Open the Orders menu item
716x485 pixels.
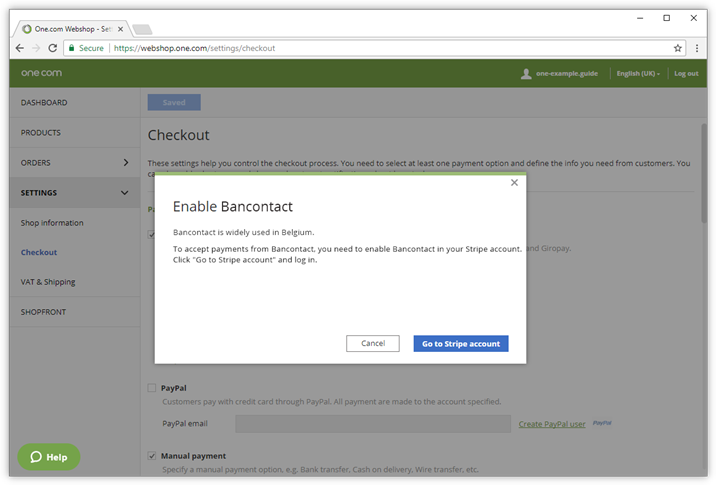(x=75, y=163)
